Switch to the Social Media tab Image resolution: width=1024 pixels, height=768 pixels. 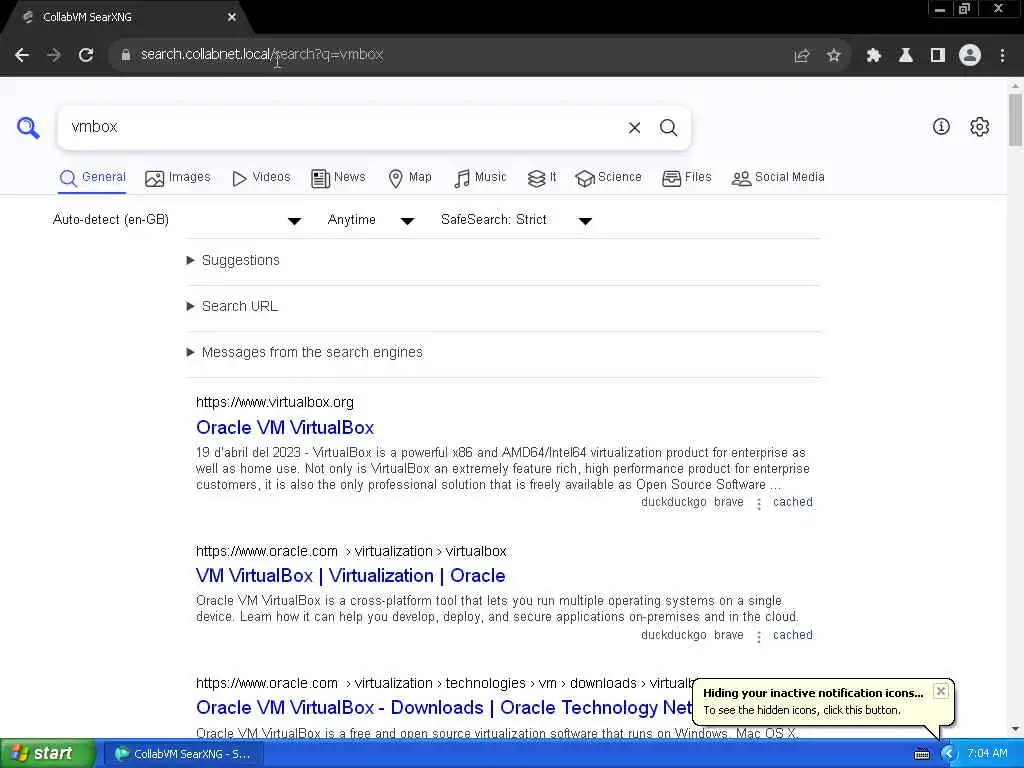click(778, 178)
